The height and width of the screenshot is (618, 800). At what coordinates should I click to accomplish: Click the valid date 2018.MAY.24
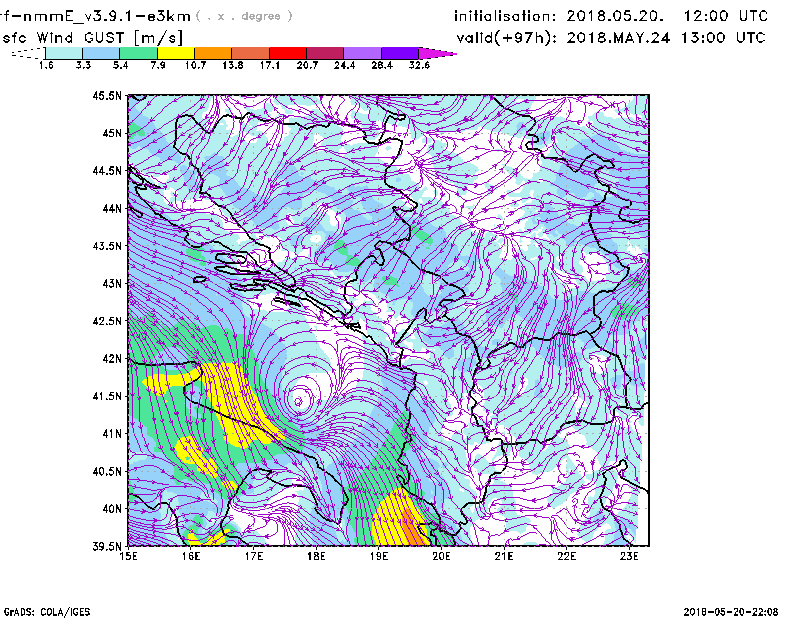[x=618, y=38]
